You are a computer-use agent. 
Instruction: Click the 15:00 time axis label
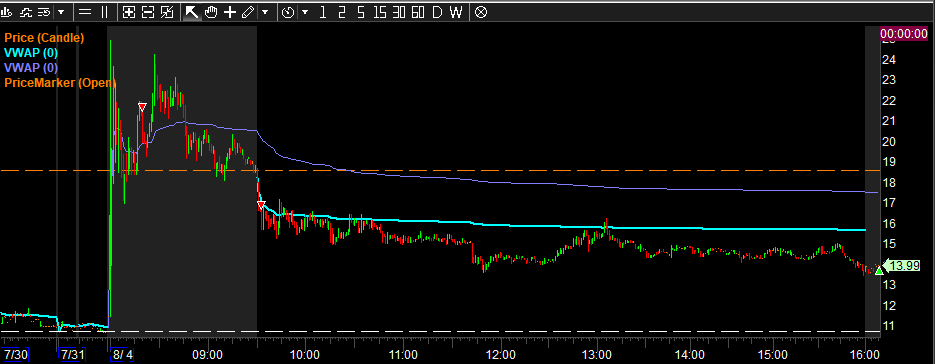click(x=773, y=354)
